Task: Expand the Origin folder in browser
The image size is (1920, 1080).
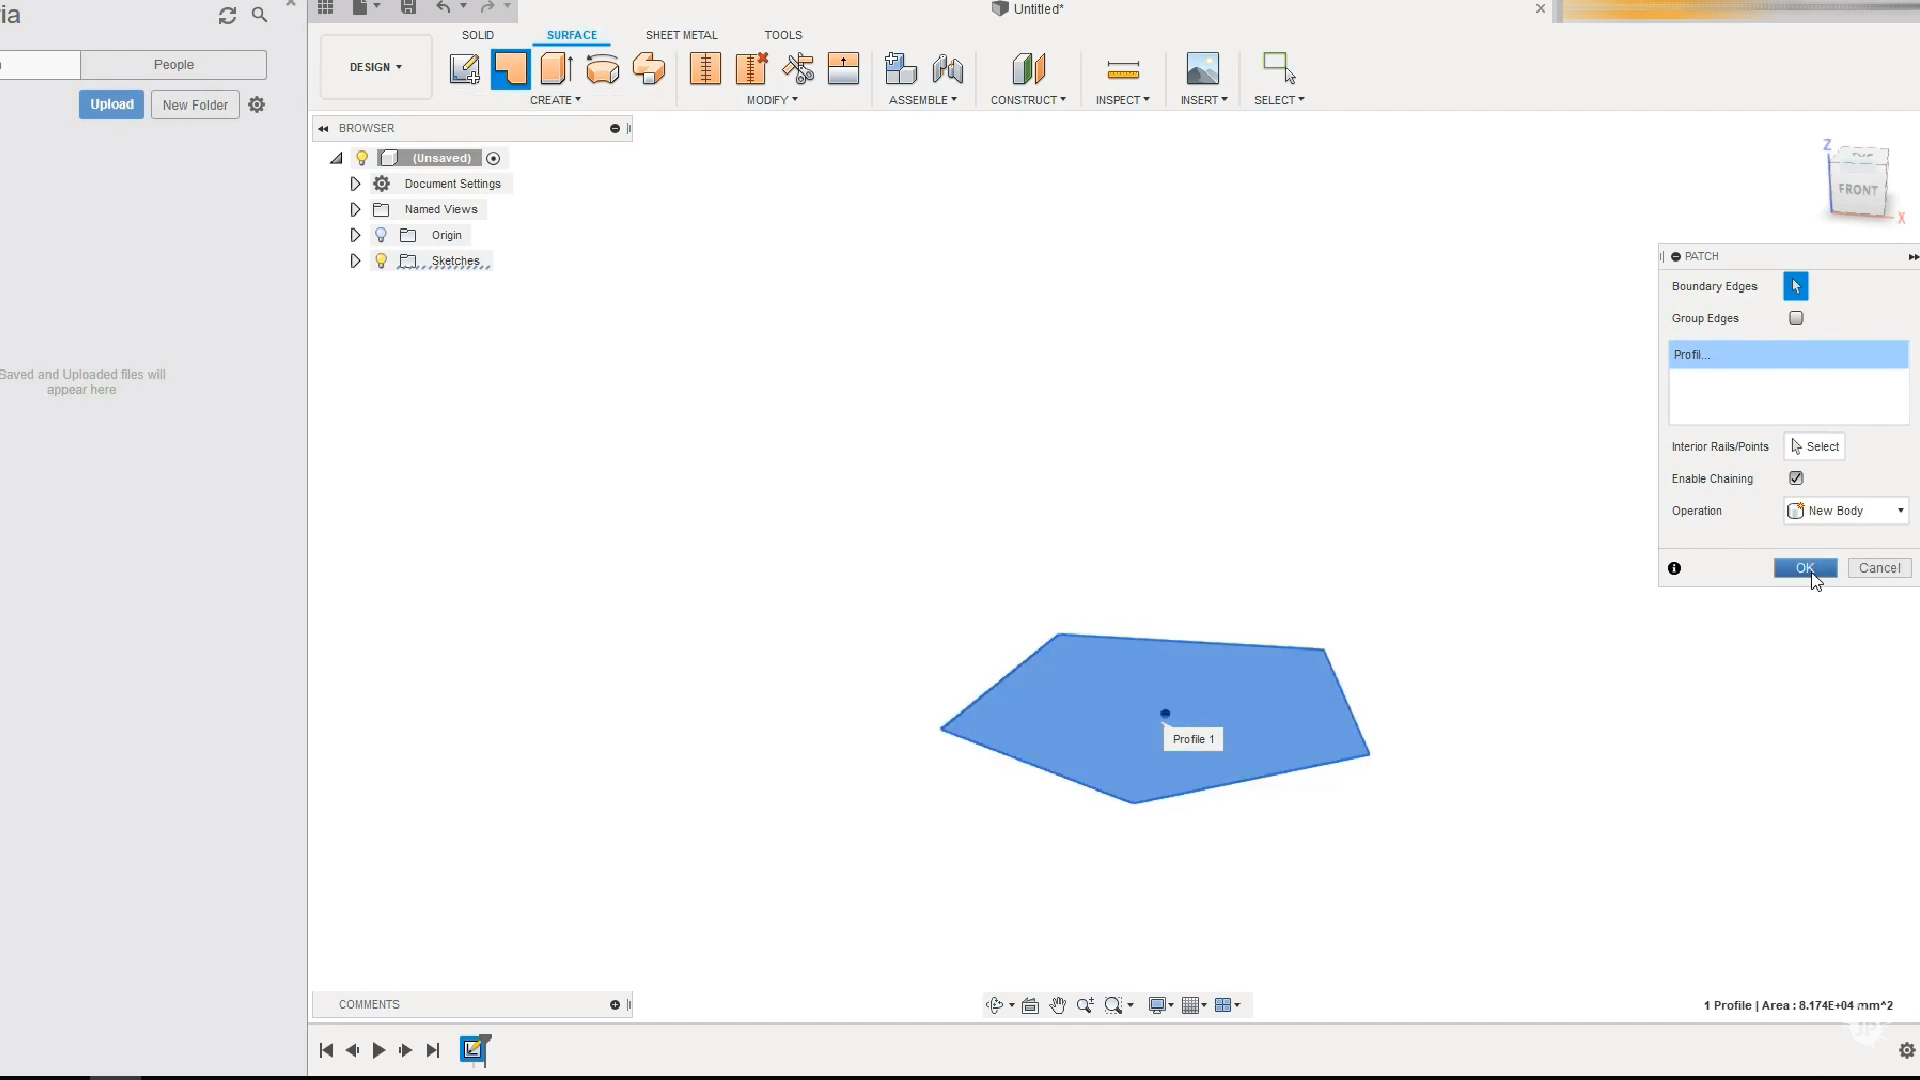Action: click(355, 235)
